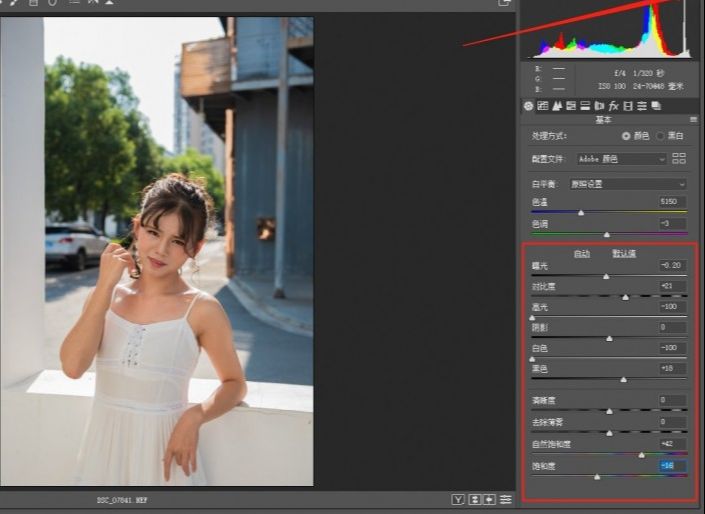Open the Basic panel tab icon
Screen dimensions: 705x514
click(x=528, y=106)
